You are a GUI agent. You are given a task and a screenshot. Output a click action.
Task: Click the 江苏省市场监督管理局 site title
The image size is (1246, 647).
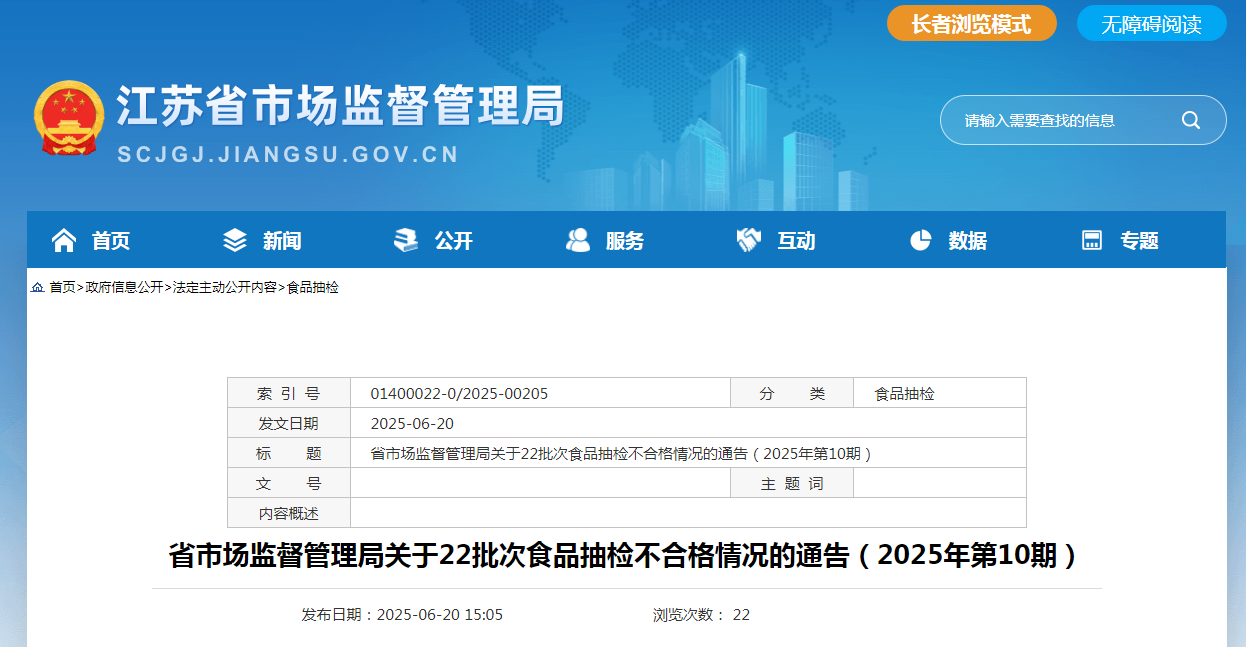click(340, 106)
